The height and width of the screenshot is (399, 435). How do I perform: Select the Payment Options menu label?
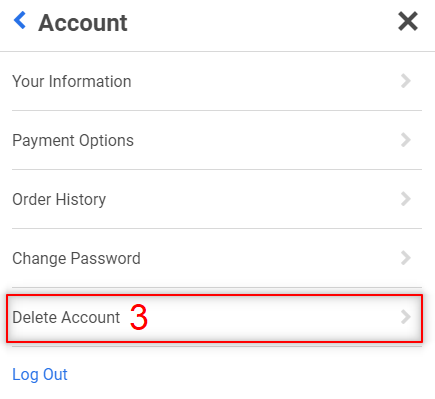(x=73, y=141)
